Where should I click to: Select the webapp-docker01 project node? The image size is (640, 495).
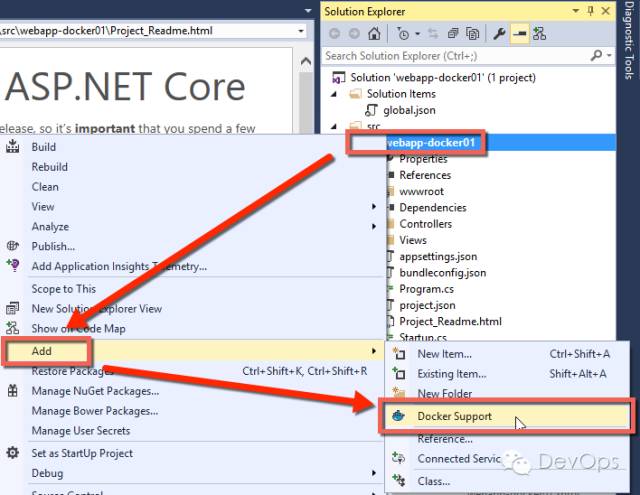(x=431, y=142)
